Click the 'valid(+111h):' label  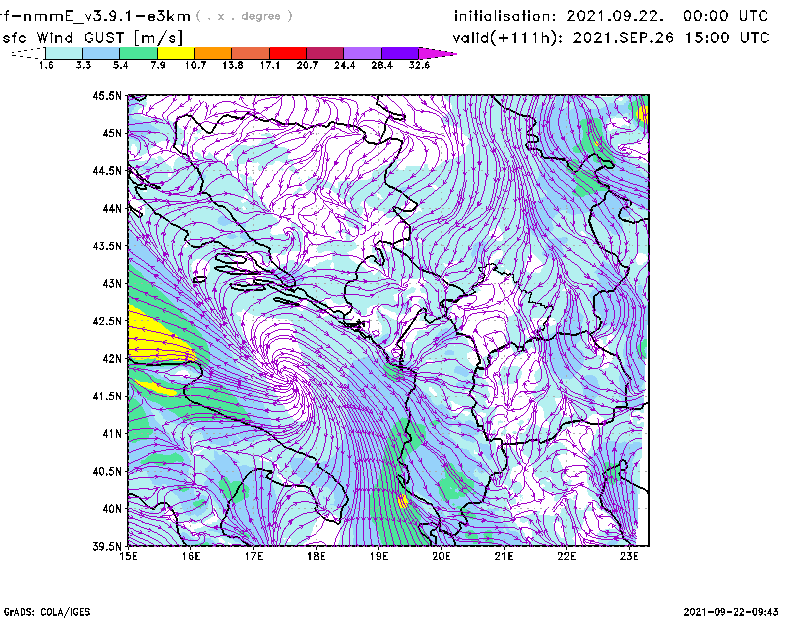508,38
